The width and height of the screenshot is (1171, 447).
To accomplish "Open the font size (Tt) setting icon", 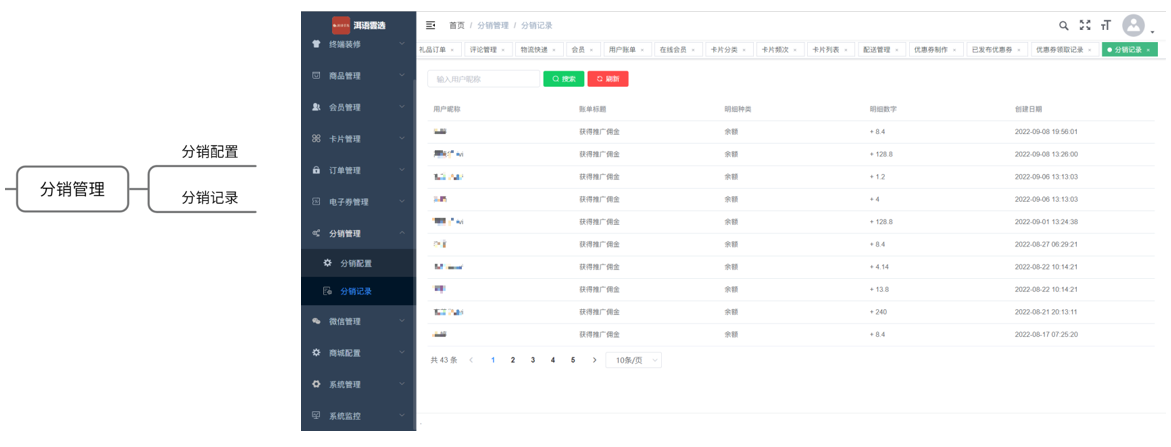I will click(x=1106, y=25).
